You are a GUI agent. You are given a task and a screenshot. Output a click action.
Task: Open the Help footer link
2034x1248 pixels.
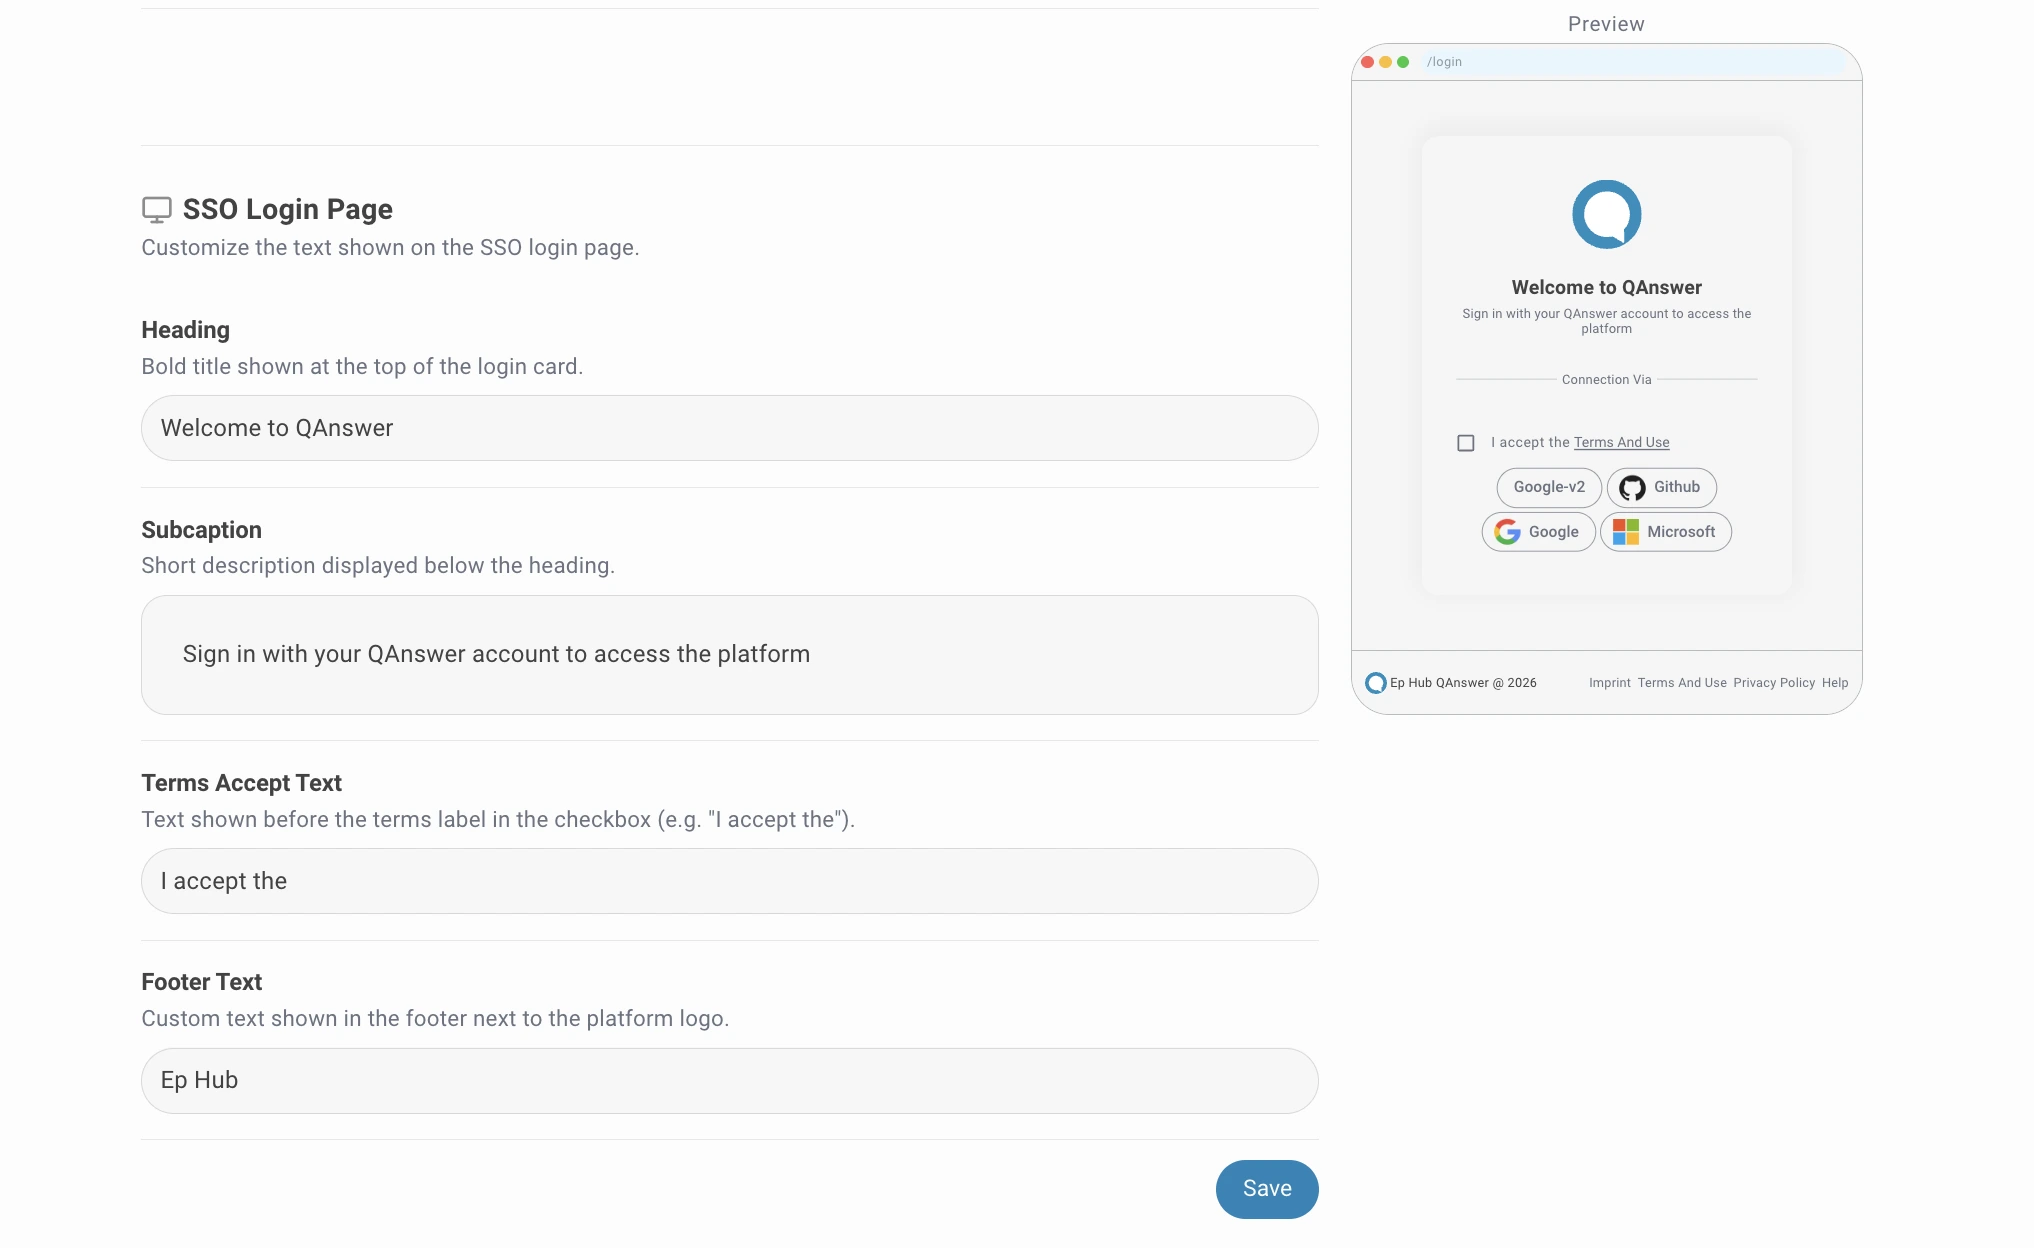1835,683
